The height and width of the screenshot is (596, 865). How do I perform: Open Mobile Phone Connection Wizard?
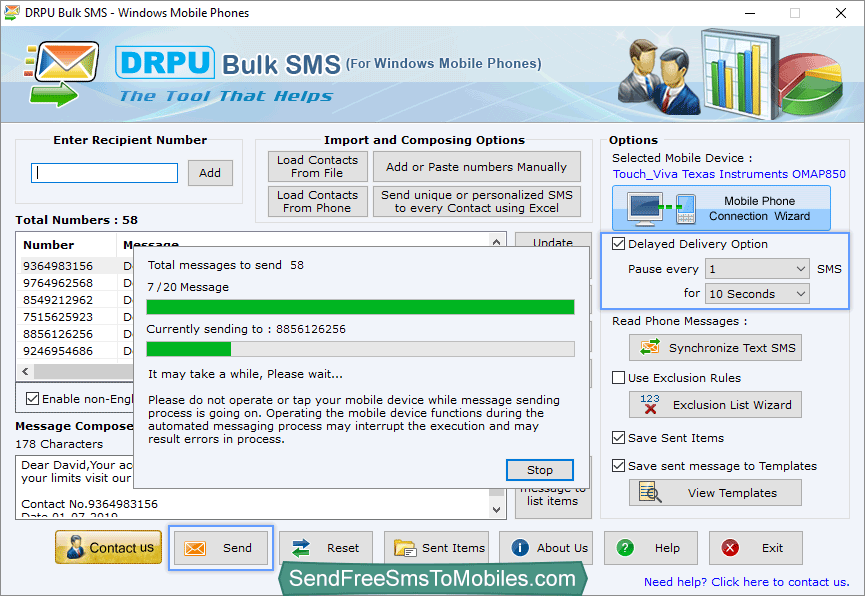pyautogui.click(x=721, y=208)
